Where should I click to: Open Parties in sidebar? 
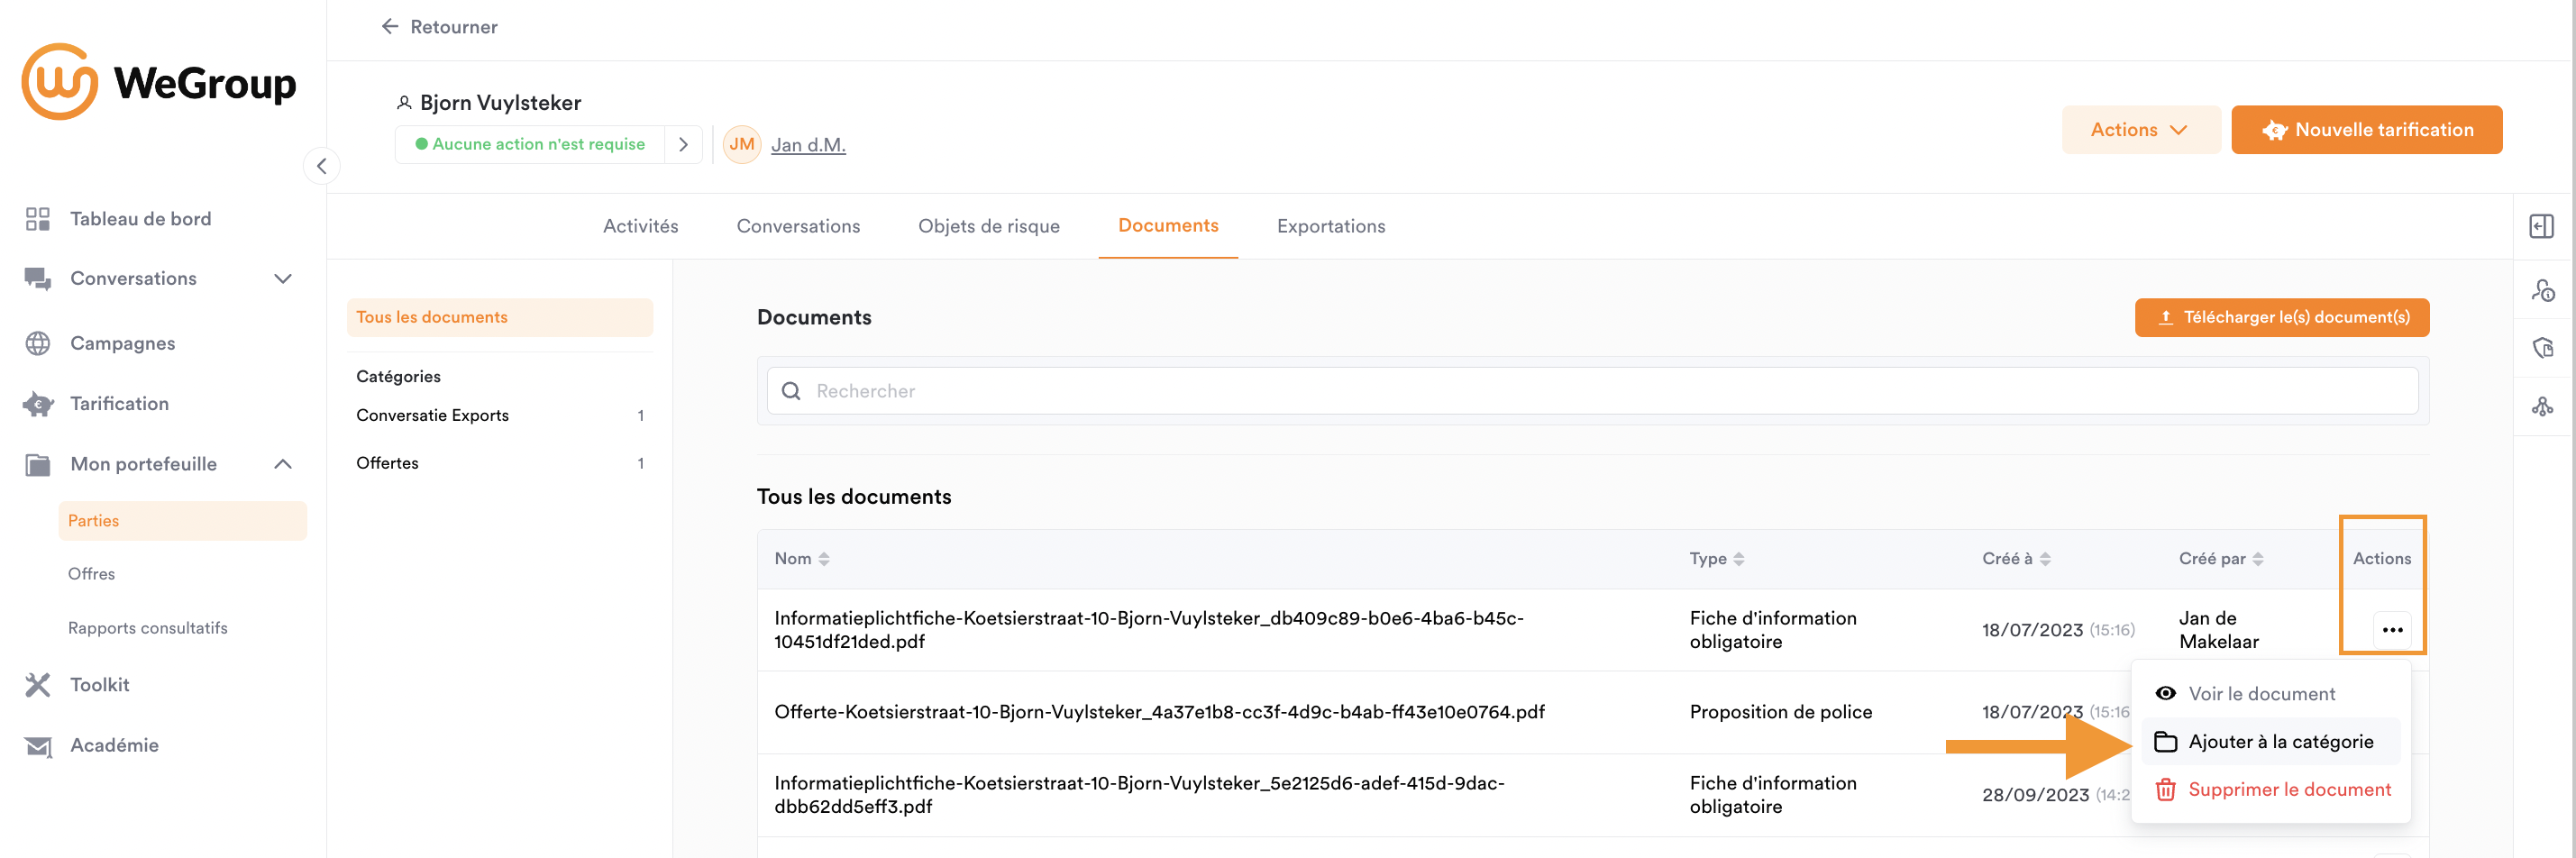coord(183,521)
